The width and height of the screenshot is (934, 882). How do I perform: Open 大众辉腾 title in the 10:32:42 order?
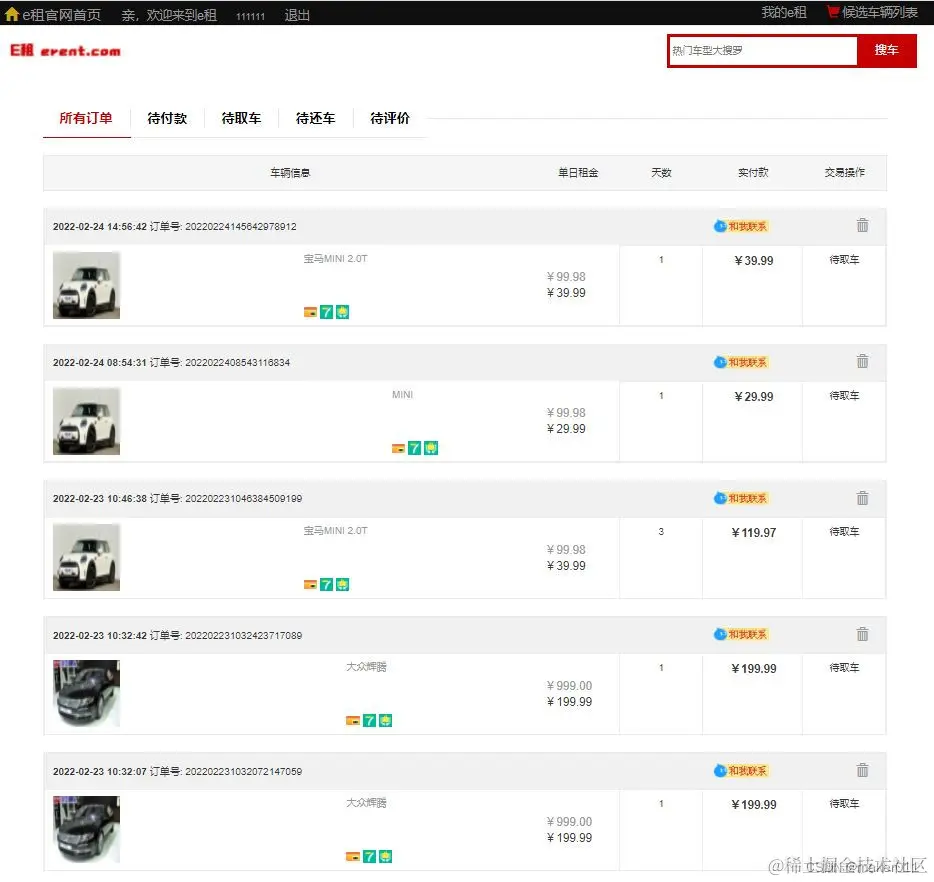tap(366, 666)
